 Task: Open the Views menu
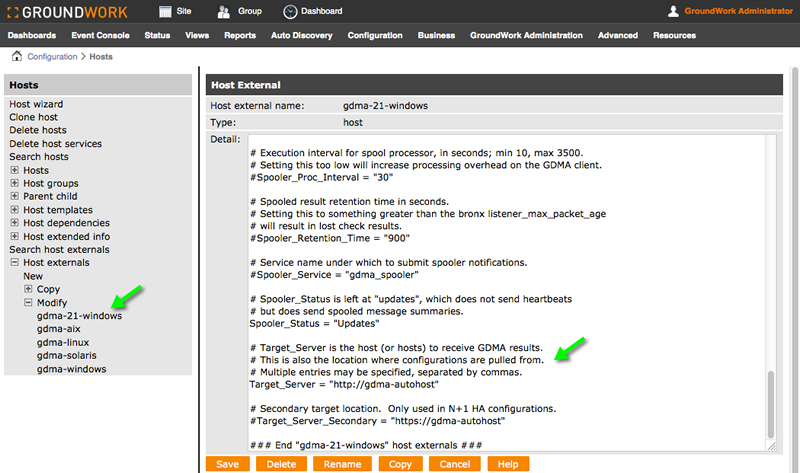pos(197,35)
